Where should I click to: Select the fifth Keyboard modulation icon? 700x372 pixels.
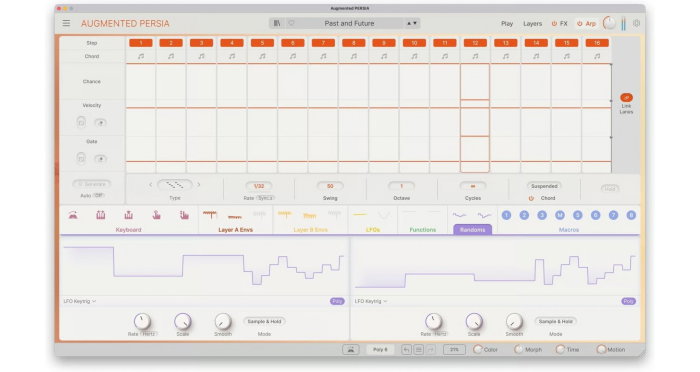coord(184,215)
